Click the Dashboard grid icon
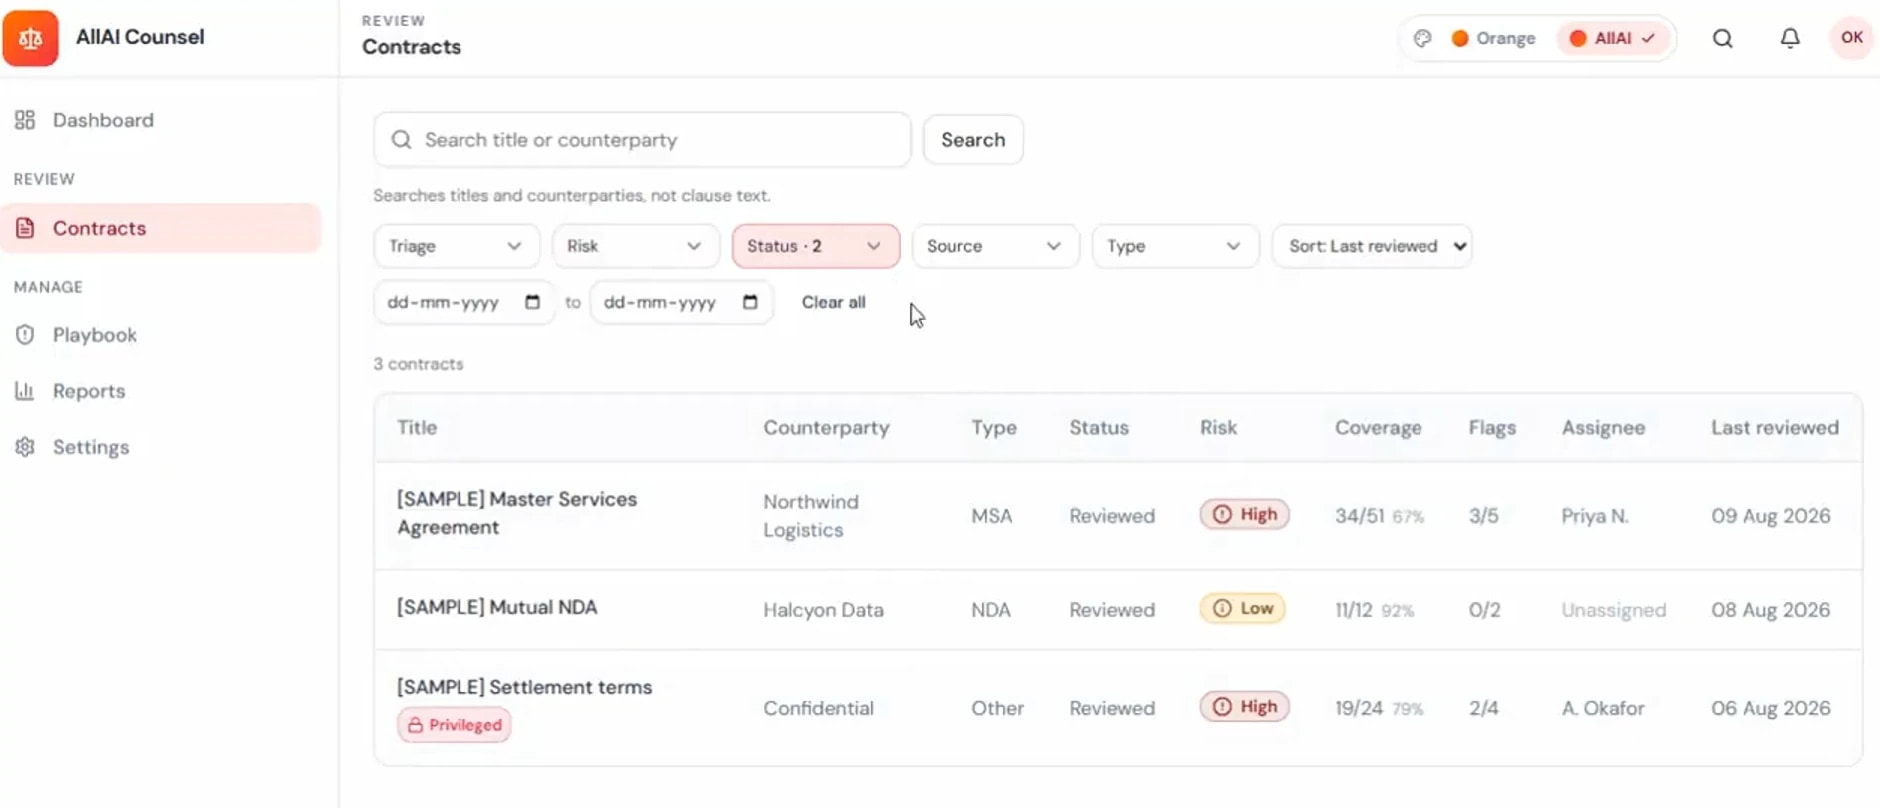The image size is (1880, 808). 25,120
